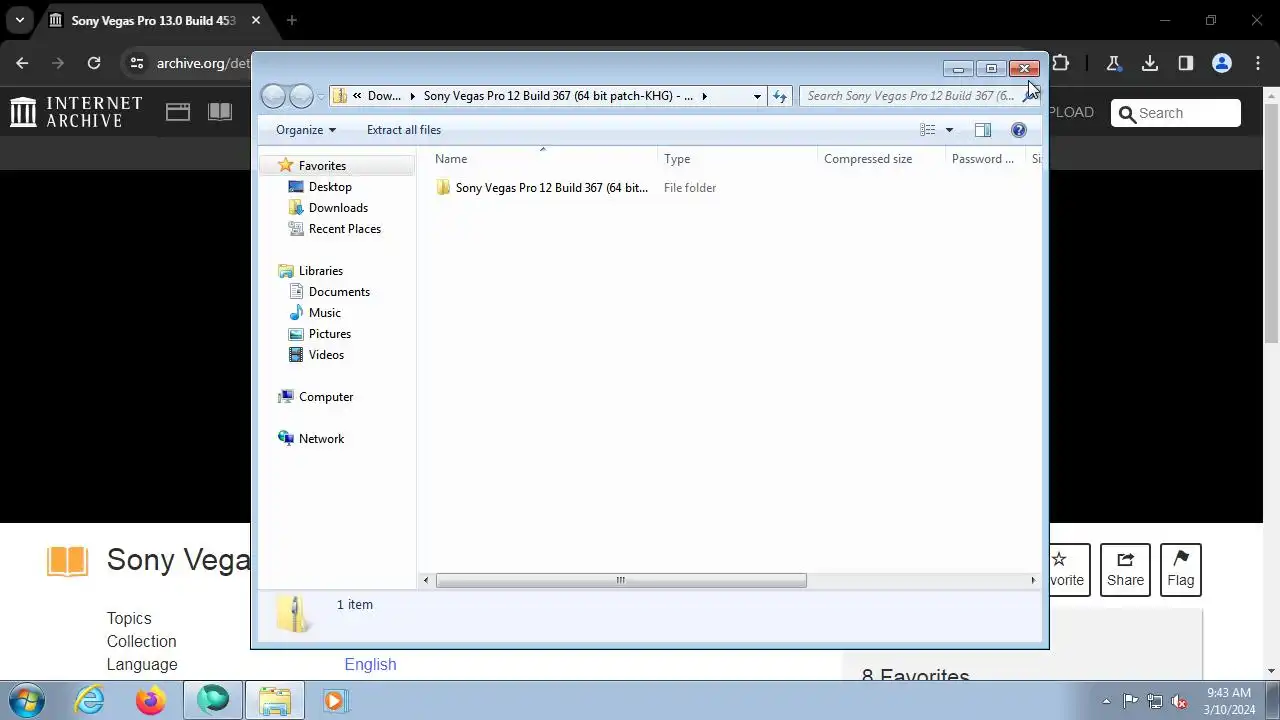This screenshot has height=720, width=1280.
Task: Select Recent Places in navigation pane
Action: point(345,229)
